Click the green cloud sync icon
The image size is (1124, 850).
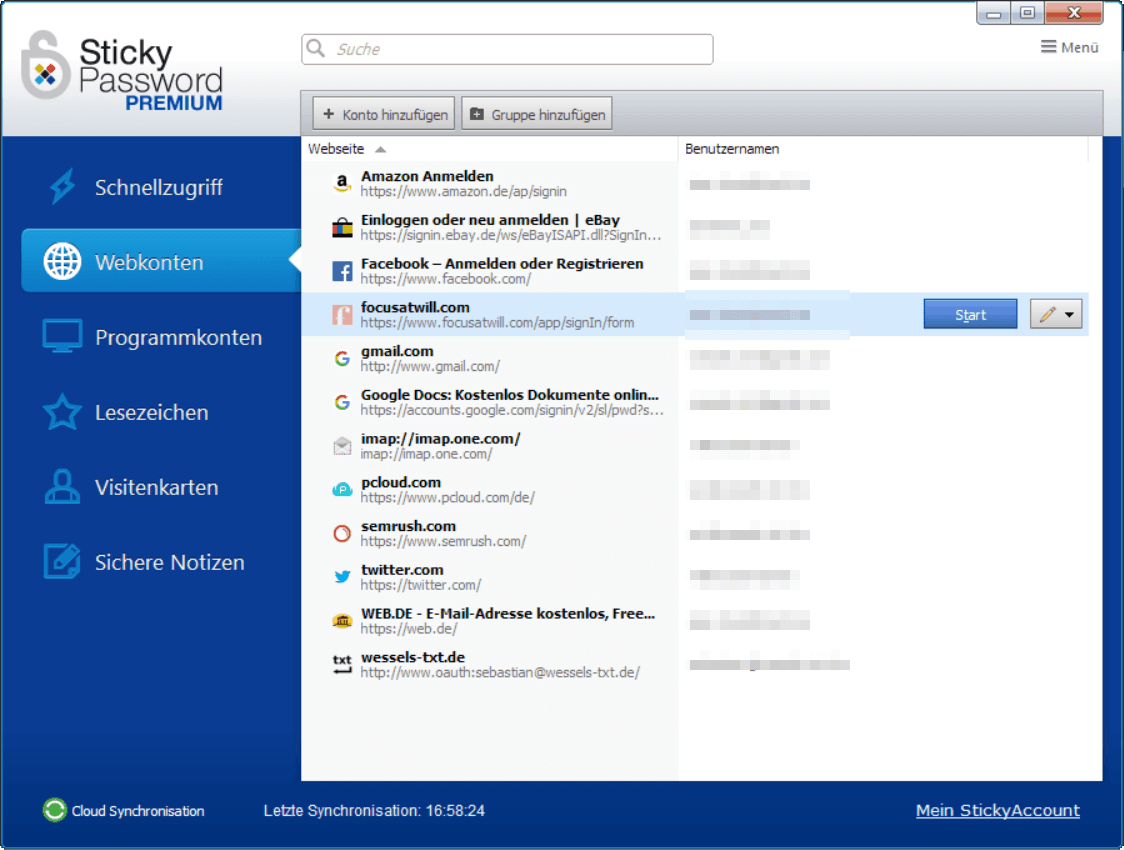pos(54,810)
